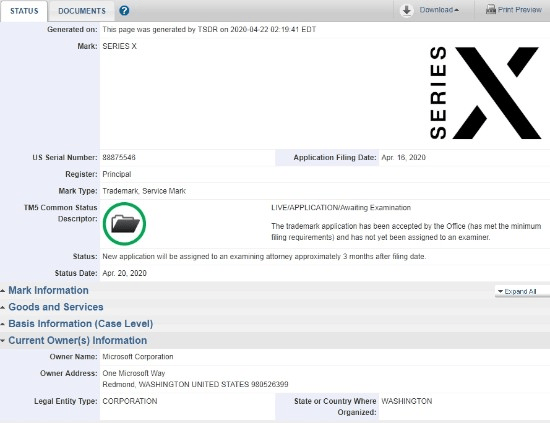Click the Microsoft Corporation owner name

[138, 357]
